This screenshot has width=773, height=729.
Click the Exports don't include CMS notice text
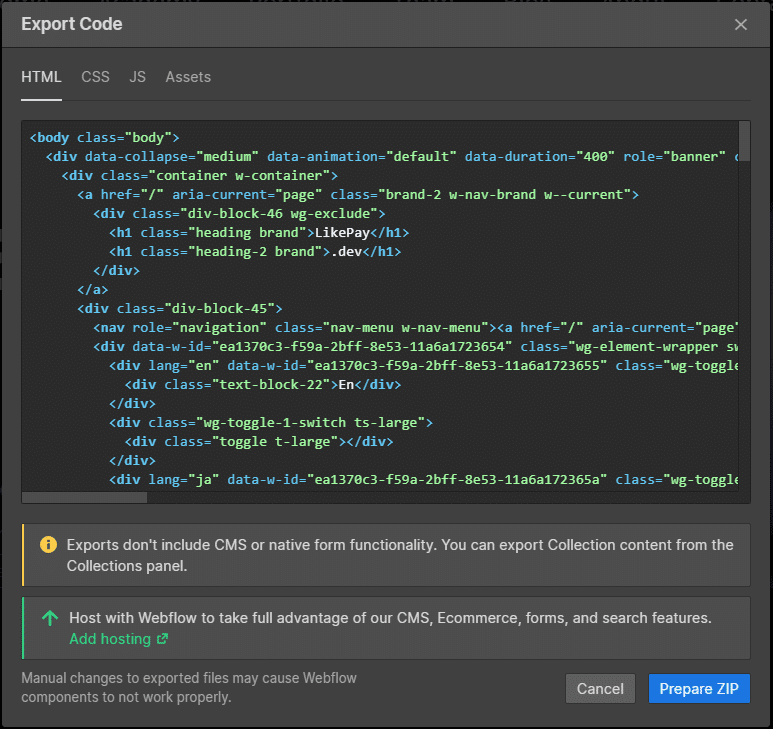tap(400, 555)
